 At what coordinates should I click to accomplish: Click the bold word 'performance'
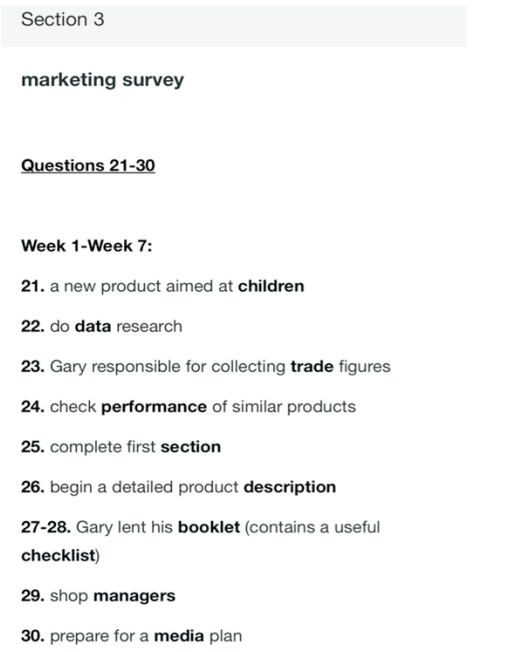154,407
